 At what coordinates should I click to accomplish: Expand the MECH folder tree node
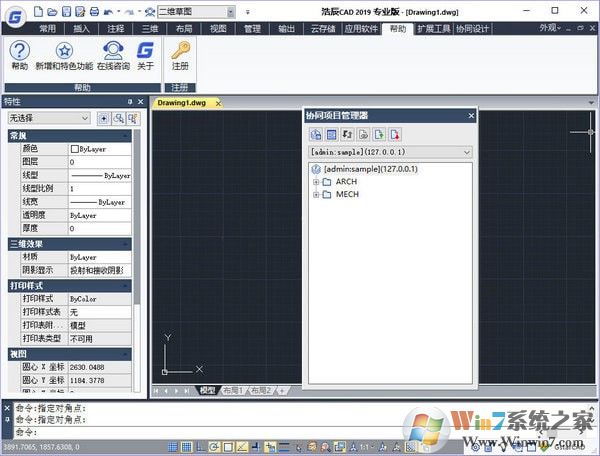coord(316,194)
